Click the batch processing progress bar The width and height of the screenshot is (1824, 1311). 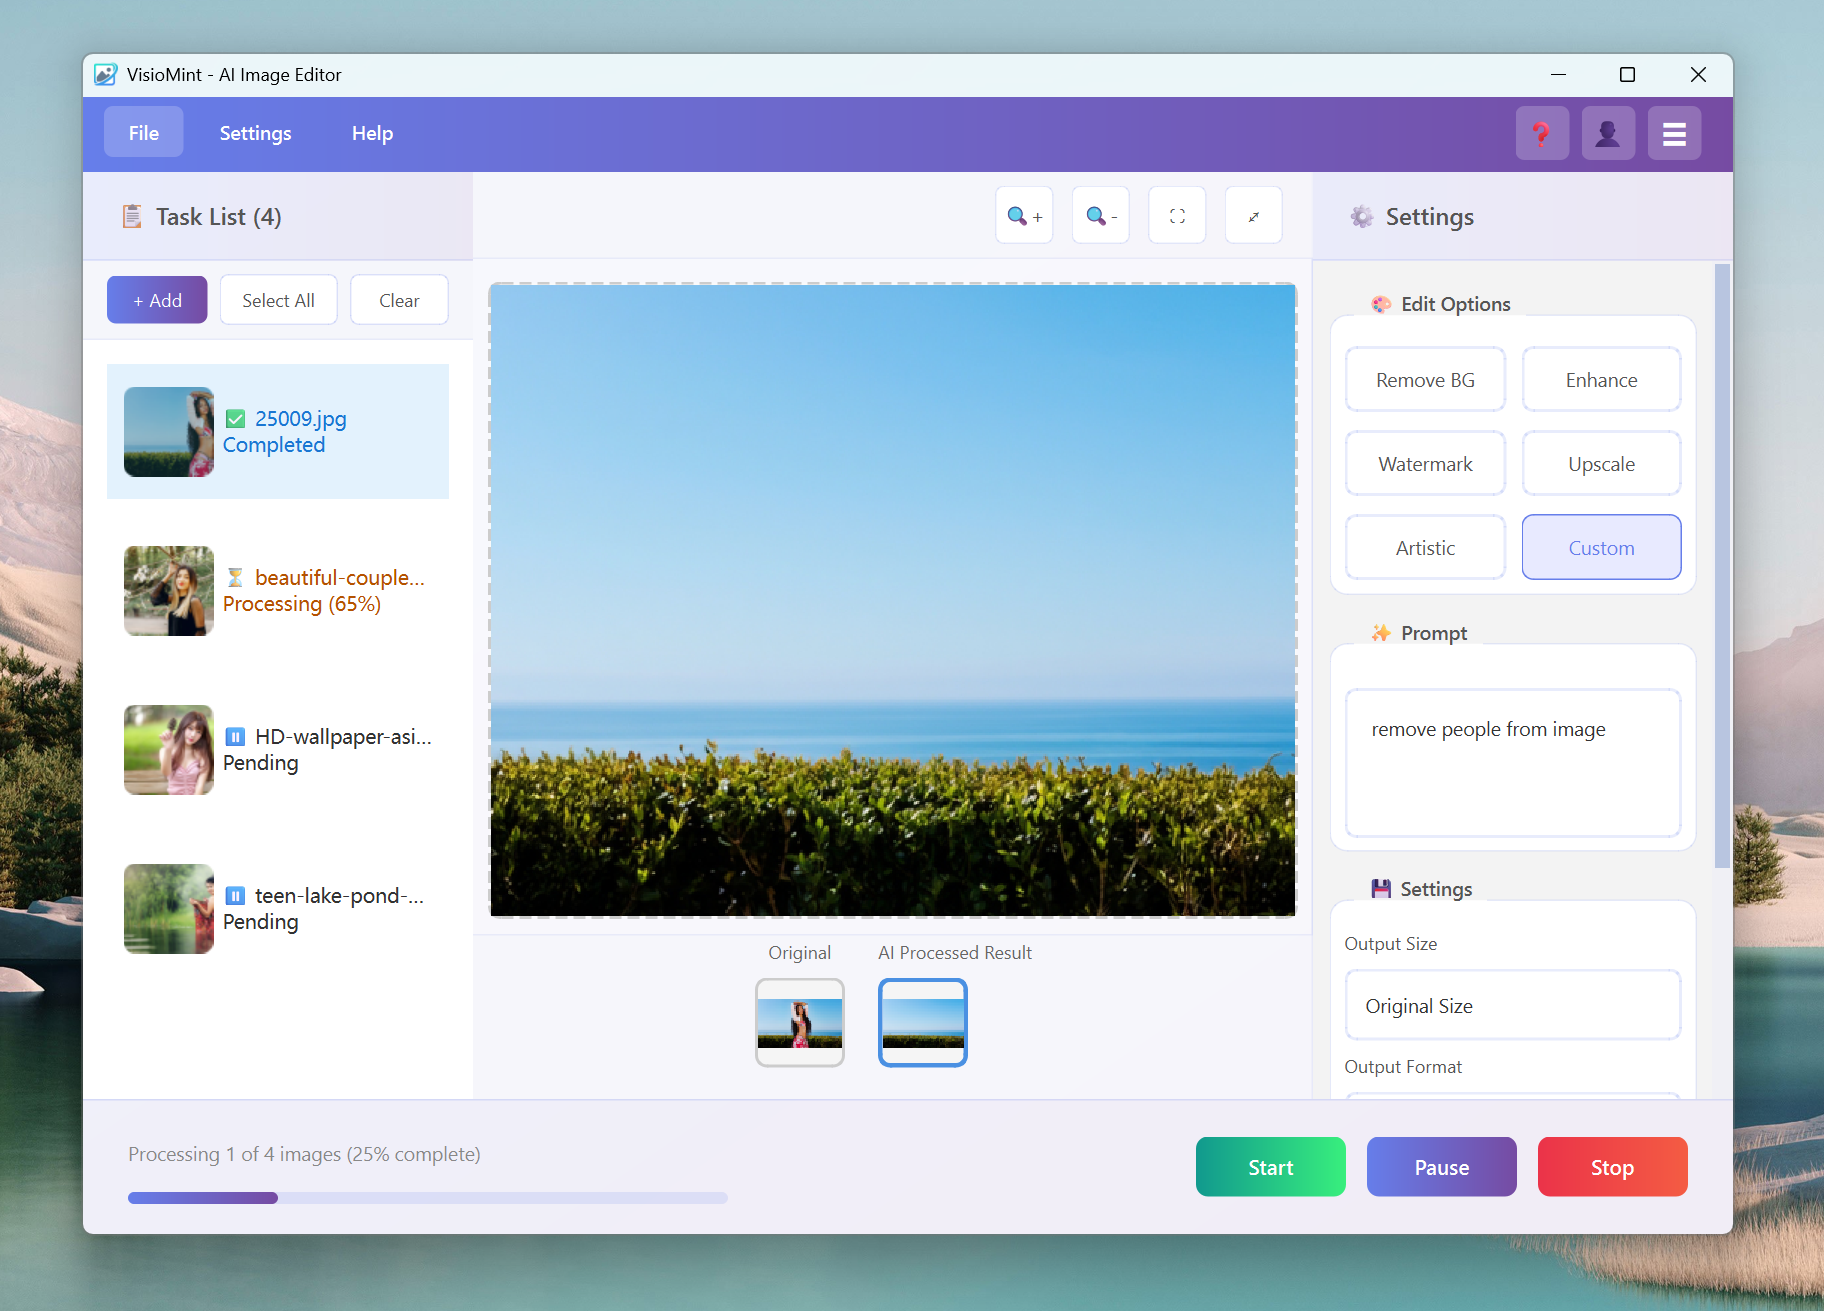click(427, 1197)
